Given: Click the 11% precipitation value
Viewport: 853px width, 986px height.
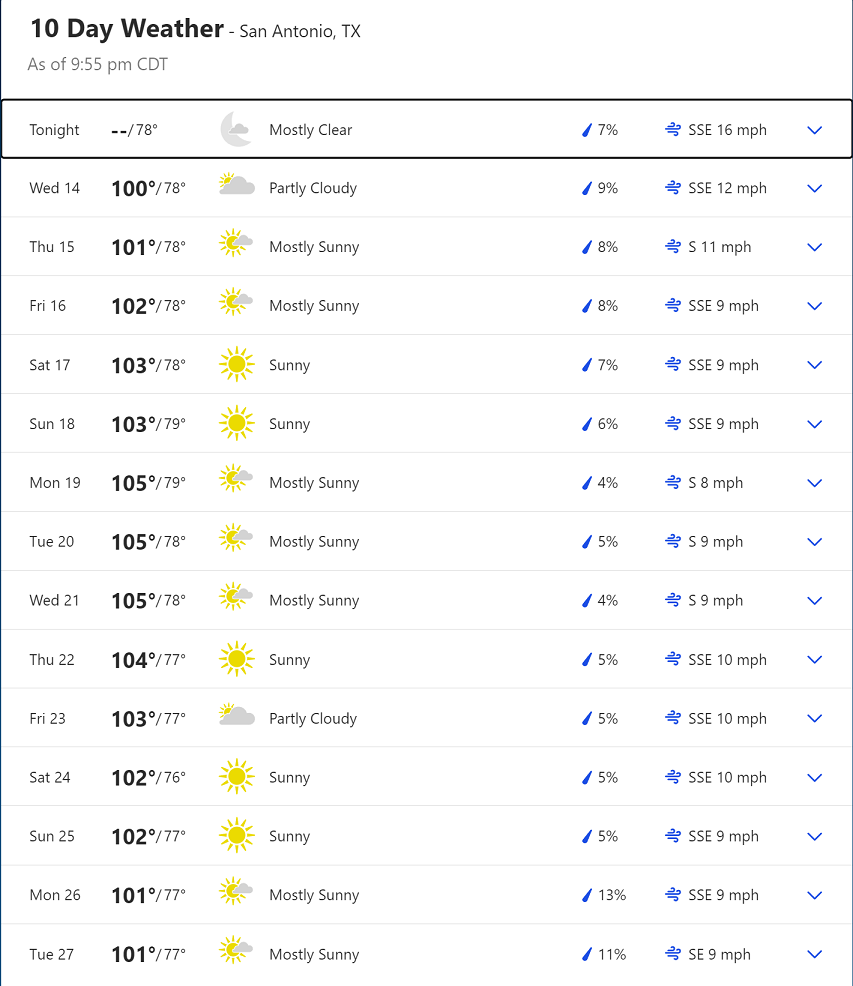Looking at the screenshot, I should pos(612,954).
